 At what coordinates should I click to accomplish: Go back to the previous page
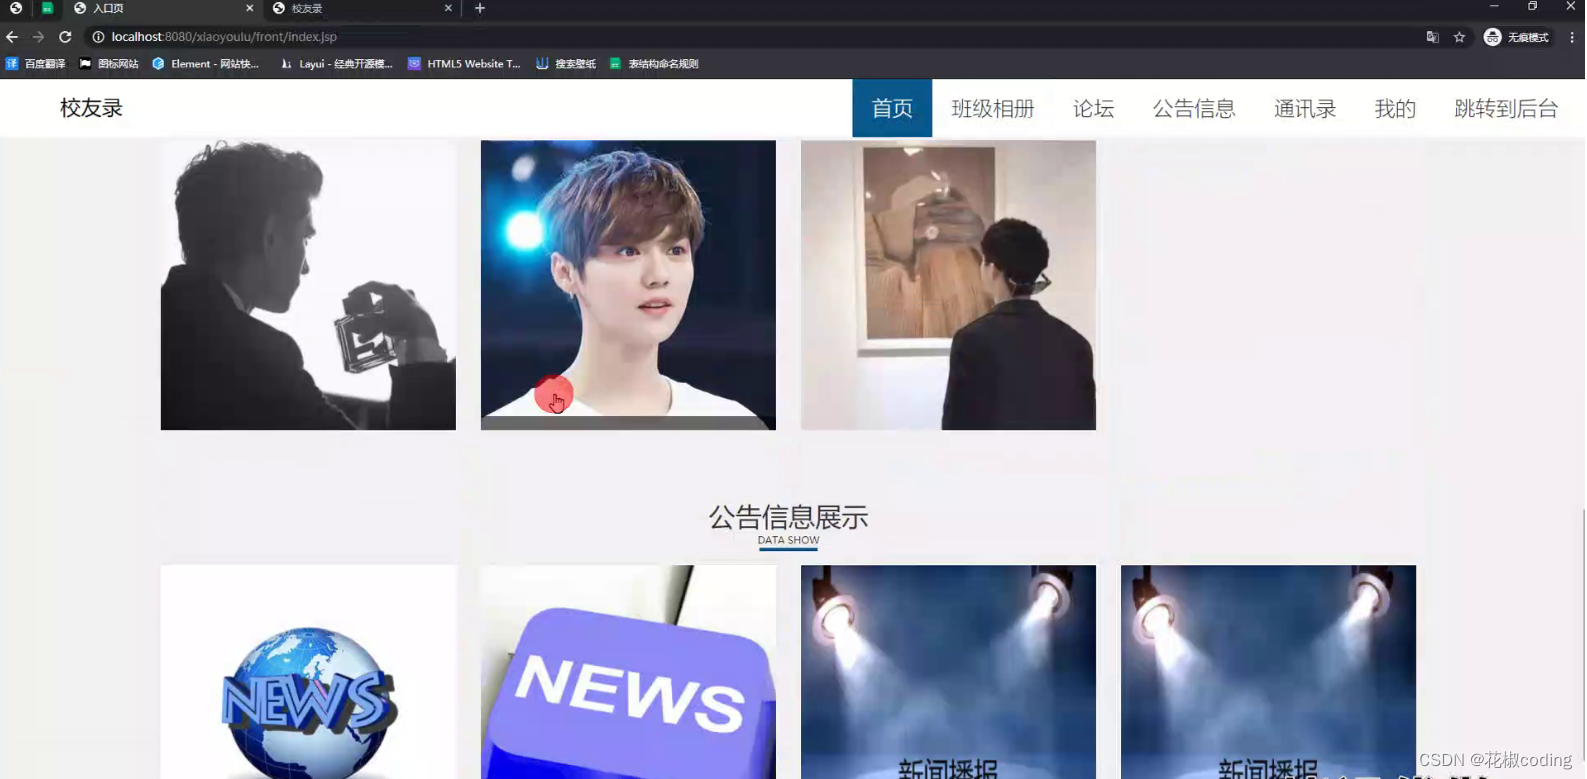point(12,37)
